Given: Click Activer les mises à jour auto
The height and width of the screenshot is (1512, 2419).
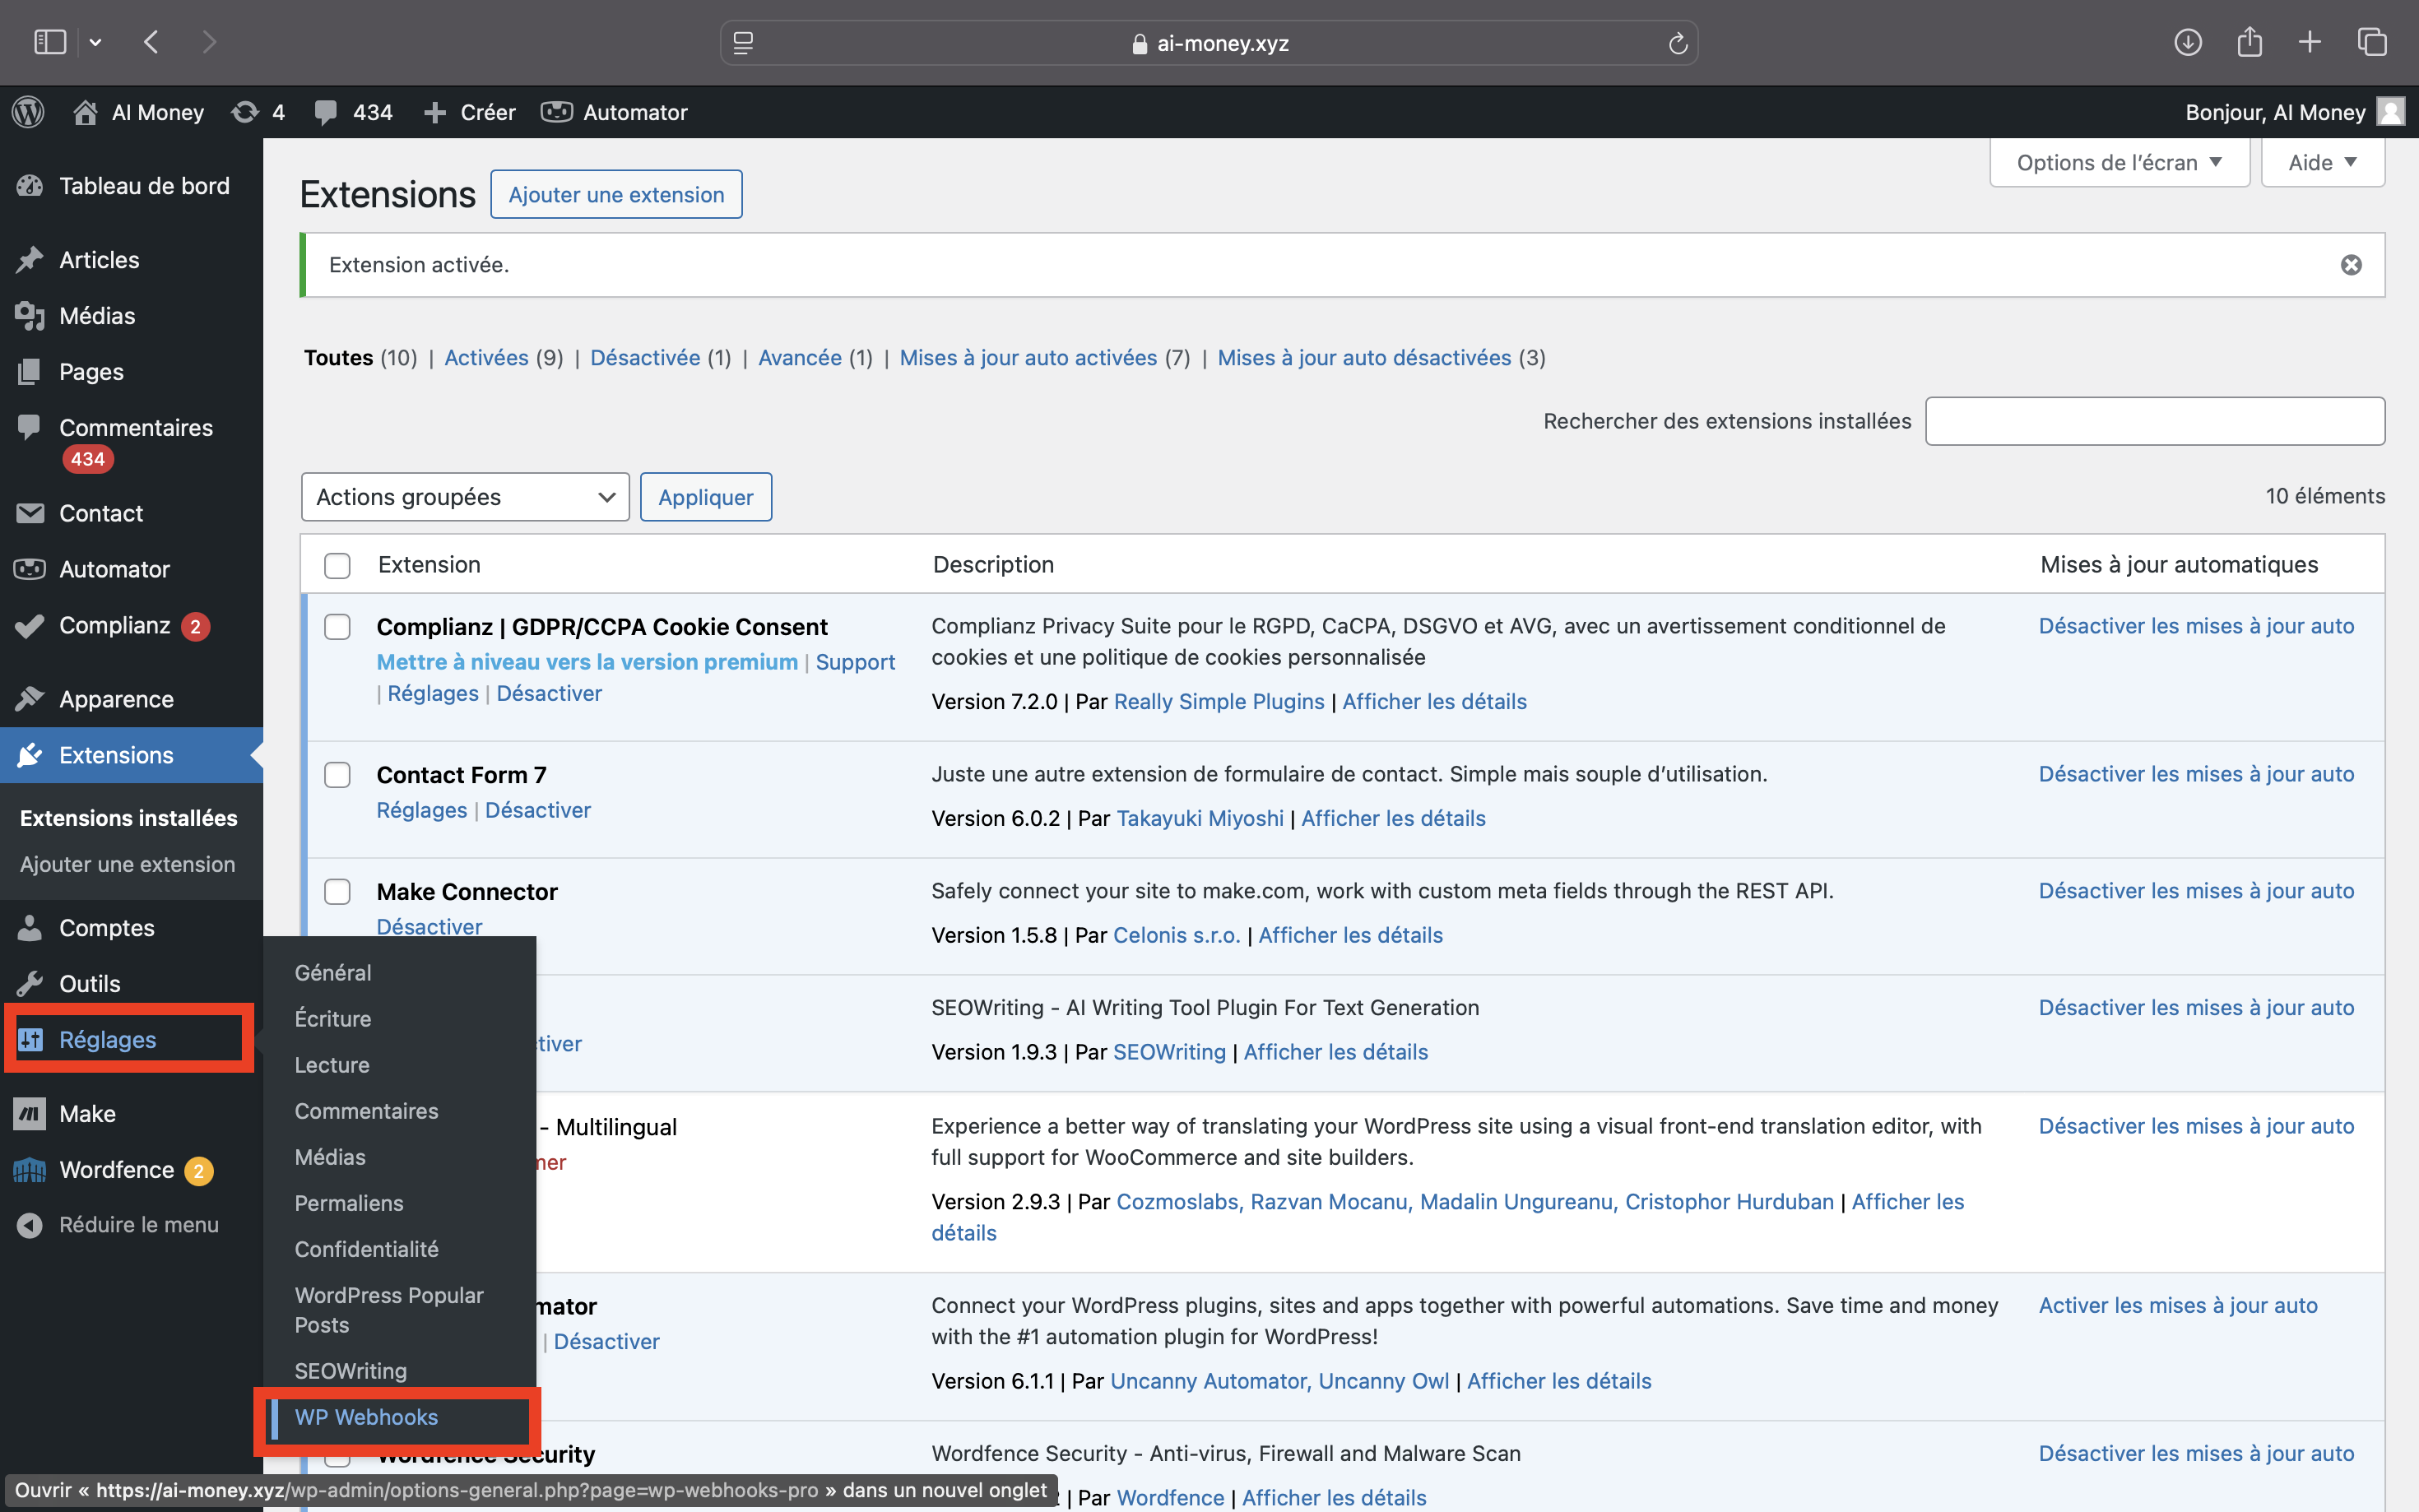Looking at the screenshot, I should click(x=2177, y=1305).
